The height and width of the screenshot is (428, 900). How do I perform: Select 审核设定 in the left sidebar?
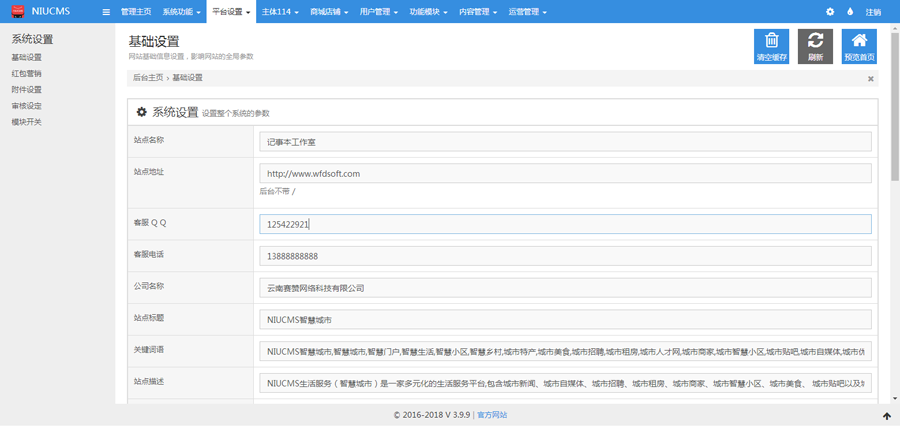pyautogui.click(x=26, y=106)
